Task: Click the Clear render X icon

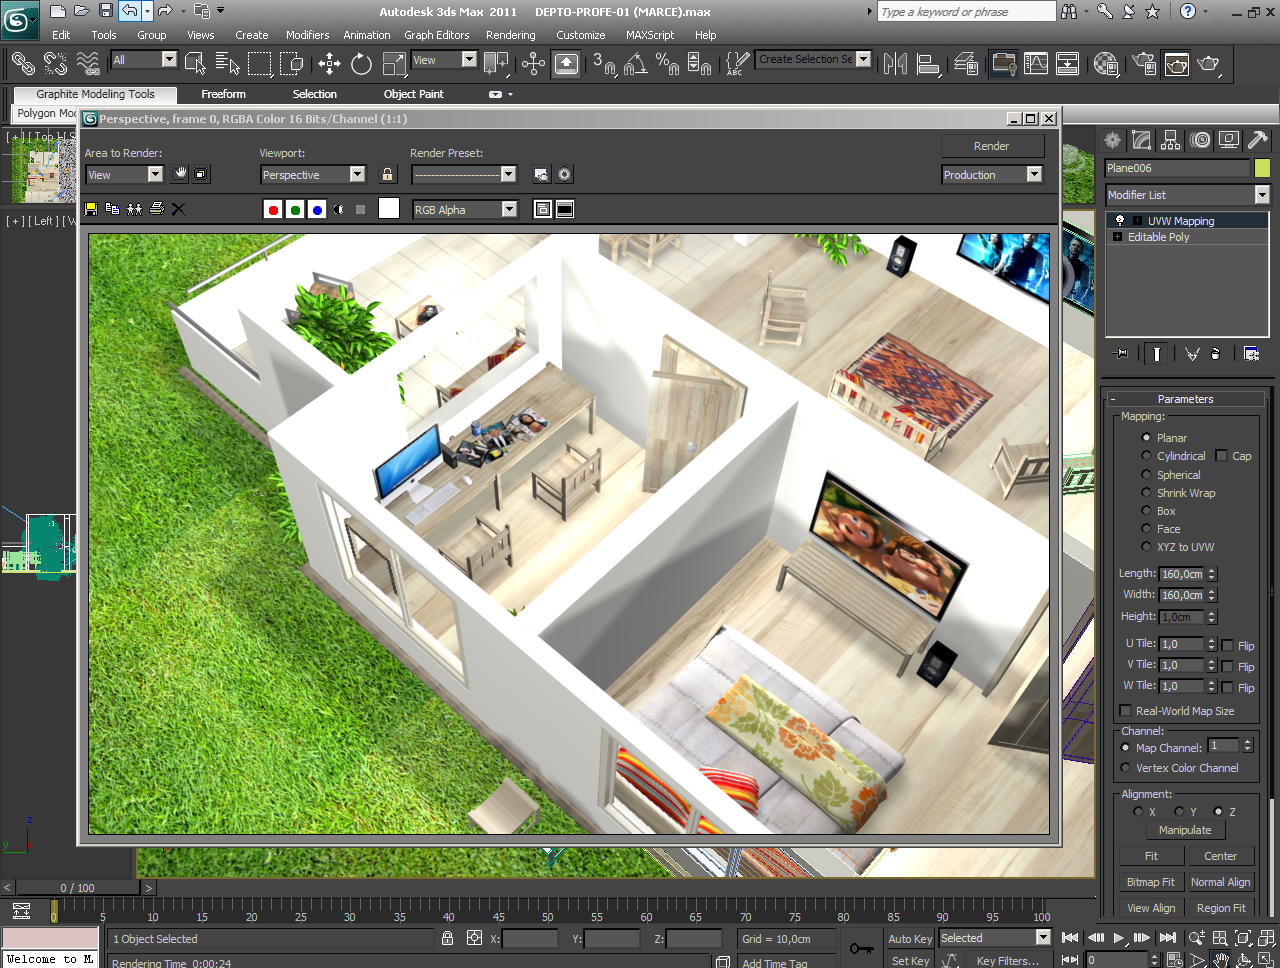Action: (x=178, y=209)
